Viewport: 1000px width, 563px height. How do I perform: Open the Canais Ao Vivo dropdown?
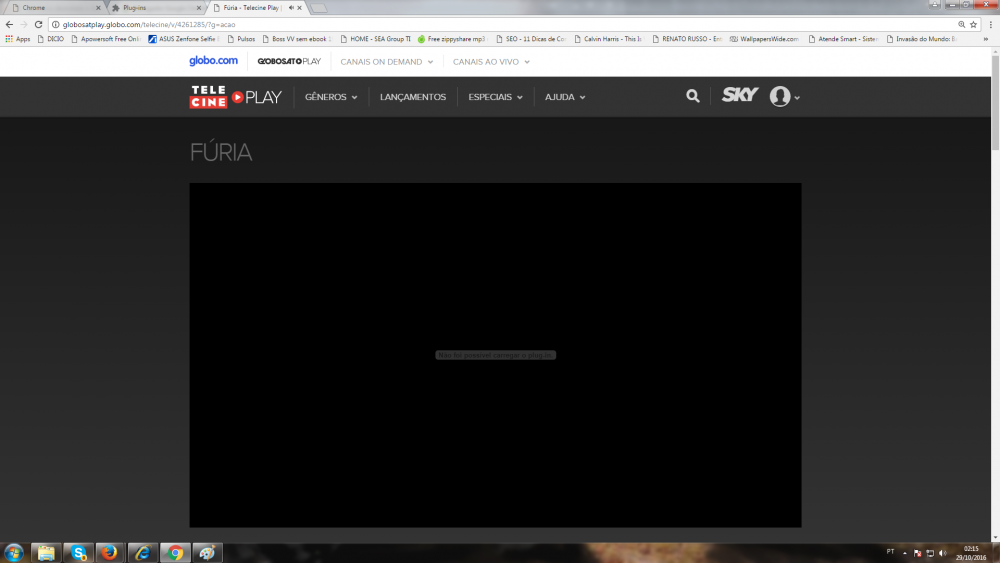pos(490,61)
